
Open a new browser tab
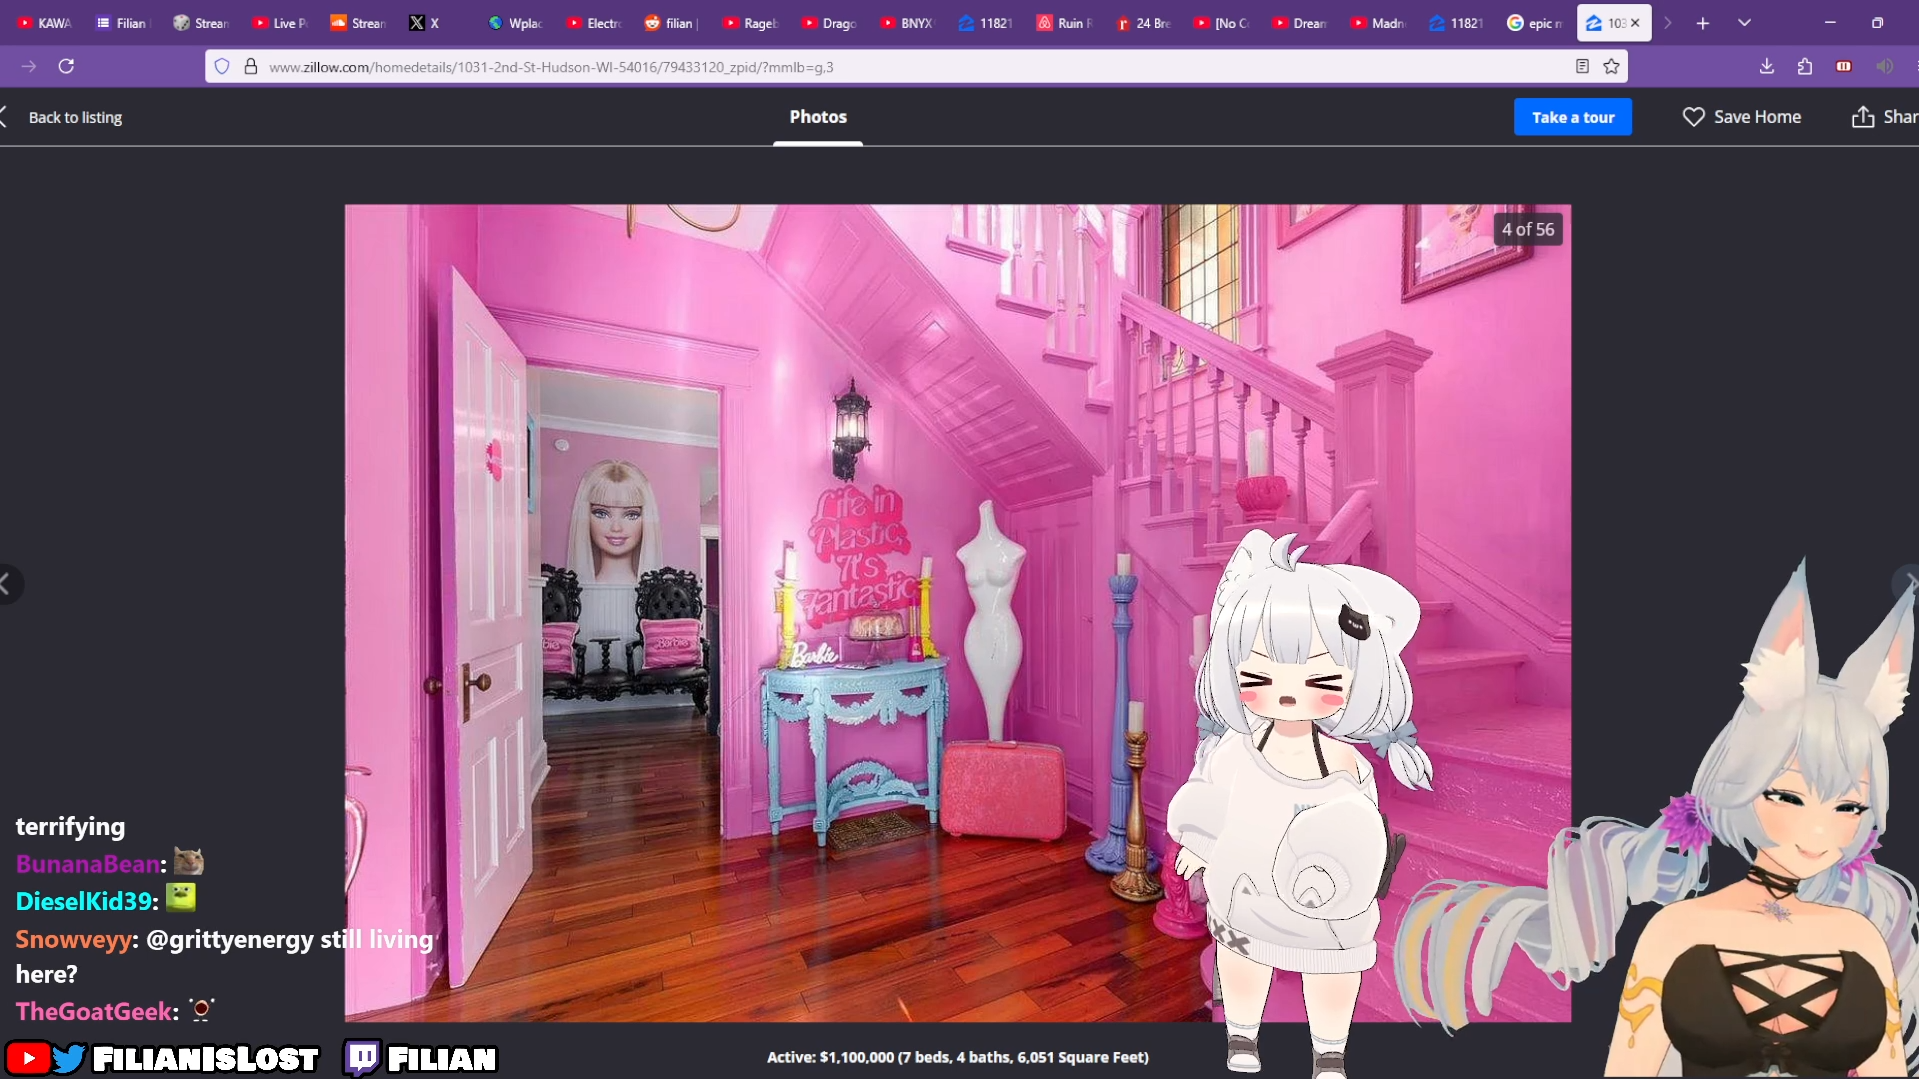(1703, 23)
